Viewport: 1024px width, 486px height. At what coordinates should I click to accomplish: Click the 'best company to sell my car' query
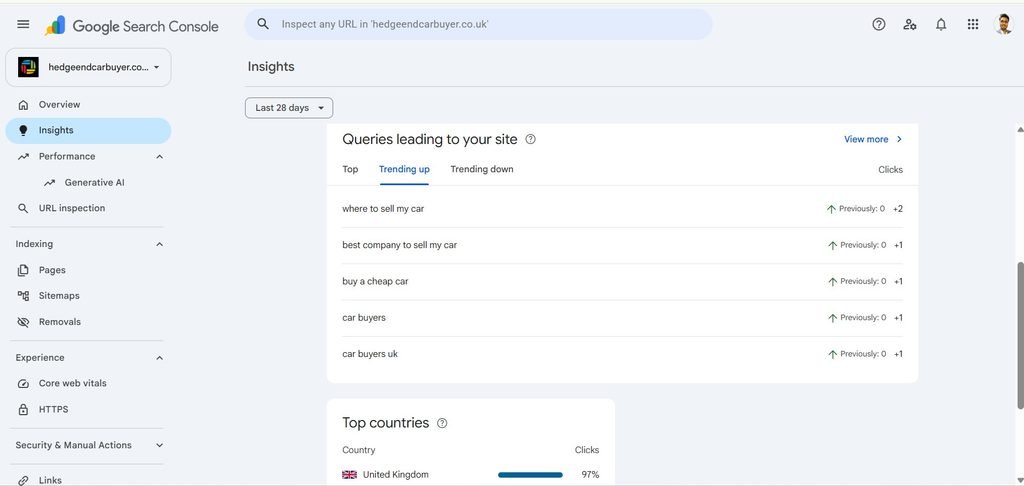(400, 245)
